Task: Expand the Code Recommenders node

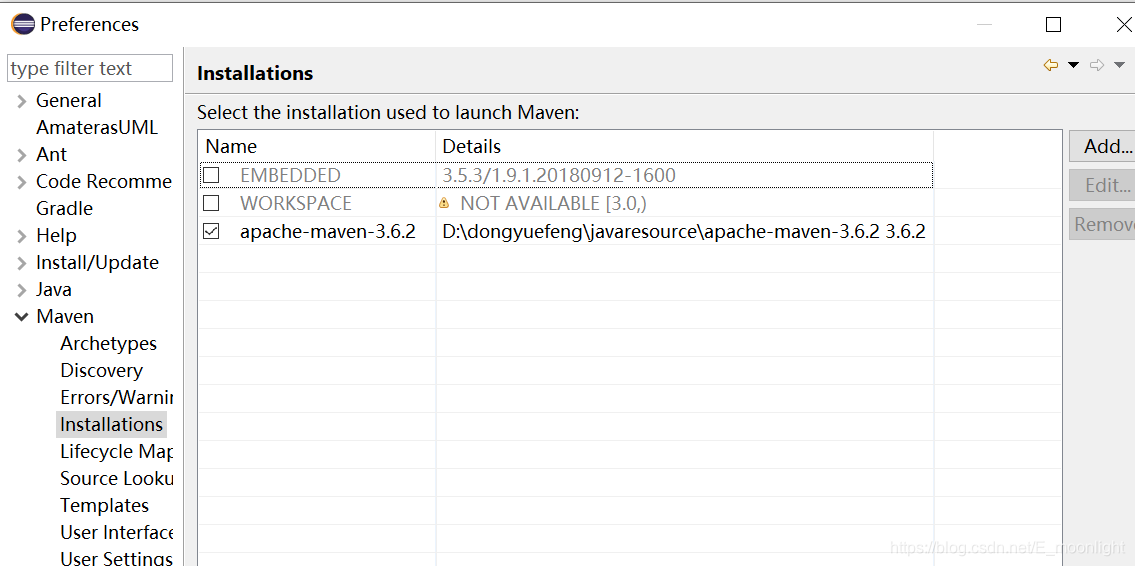Action: 22,182
